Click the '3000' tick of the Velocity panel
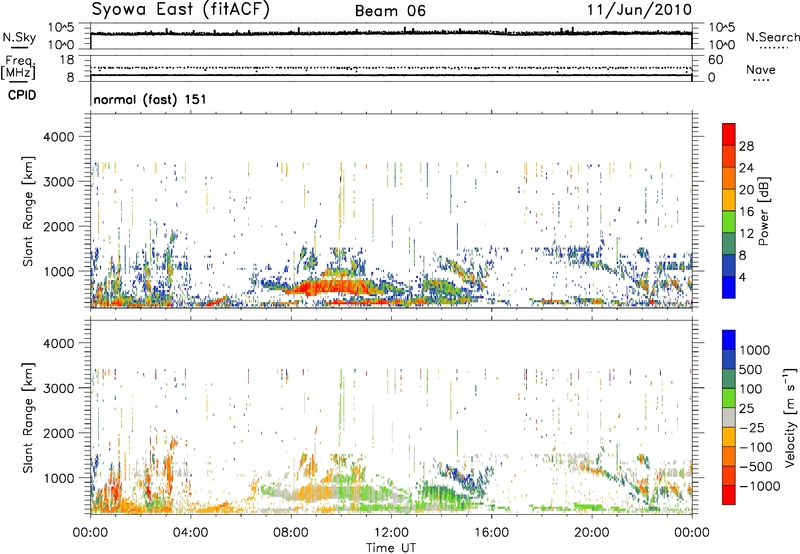Screen dimensions: 800x554 [58, 388]
